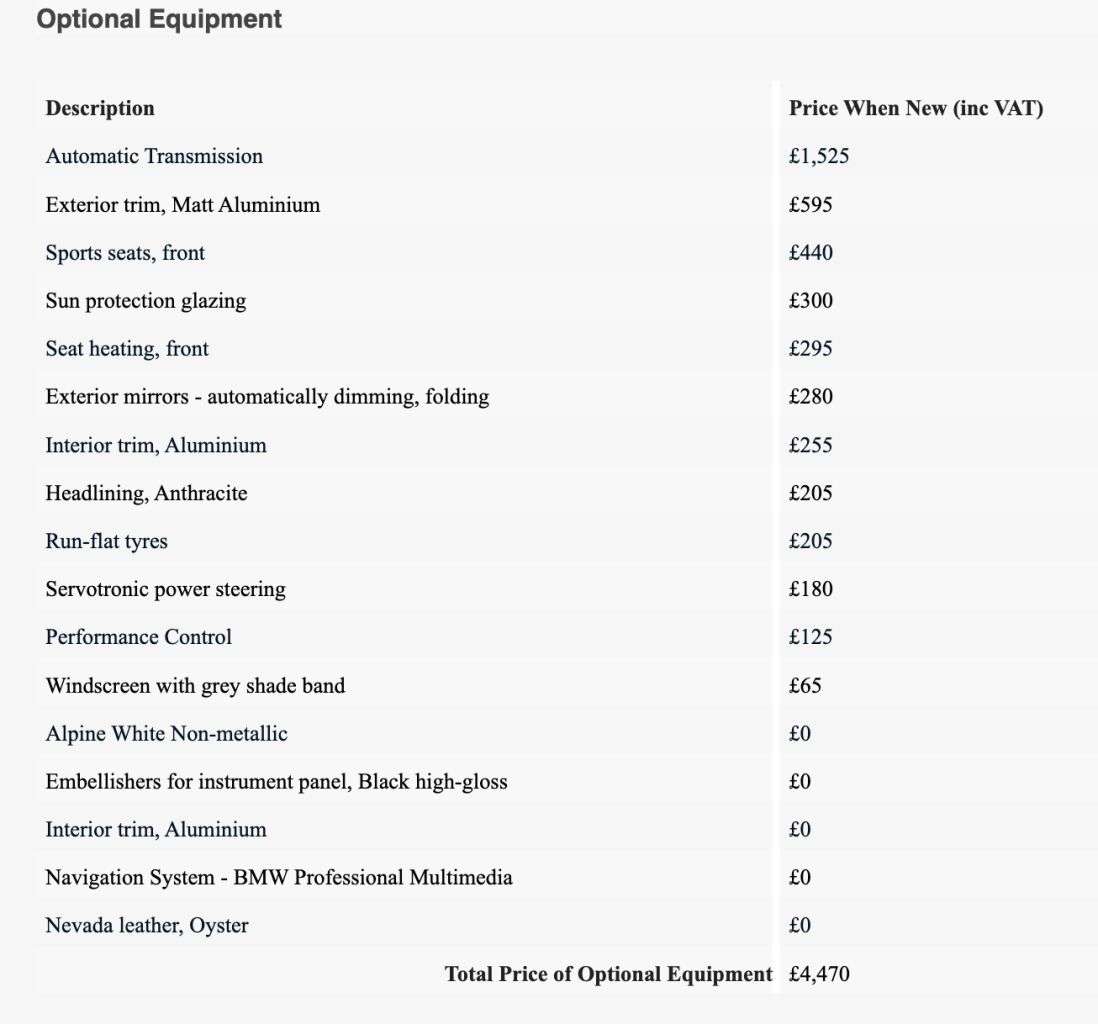Open the Performance Control link
The height and width of the screenshot is (1024, 1098).
tap(138, 637)
